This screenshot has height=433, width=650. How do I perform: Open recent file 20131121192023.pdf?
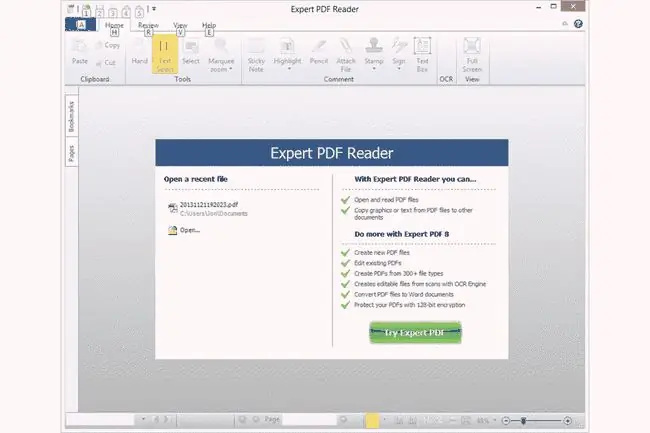click(x=209, y=205)
